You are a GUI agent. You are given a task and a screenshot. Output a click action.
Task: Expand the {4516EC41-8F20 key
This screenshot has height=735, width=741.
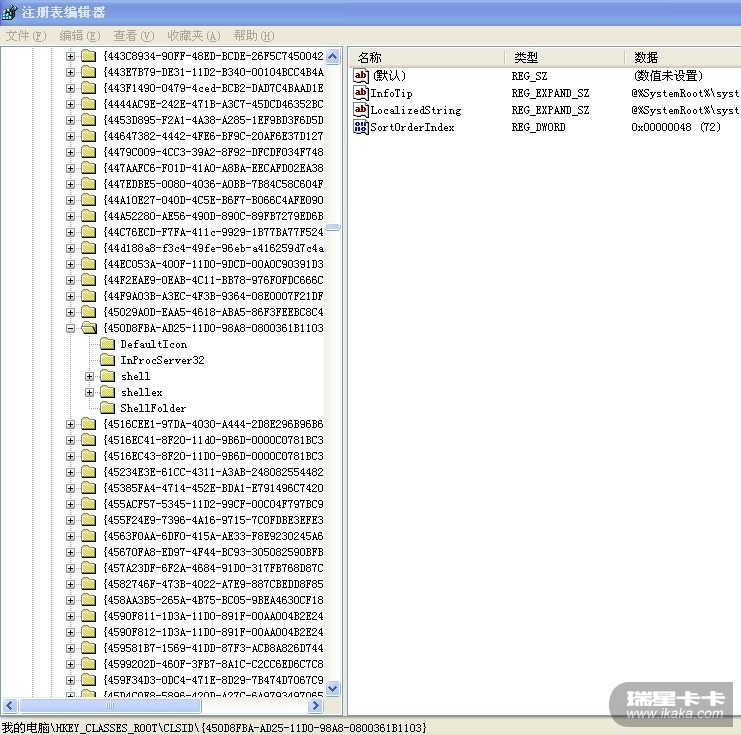[x=70, y=440]
